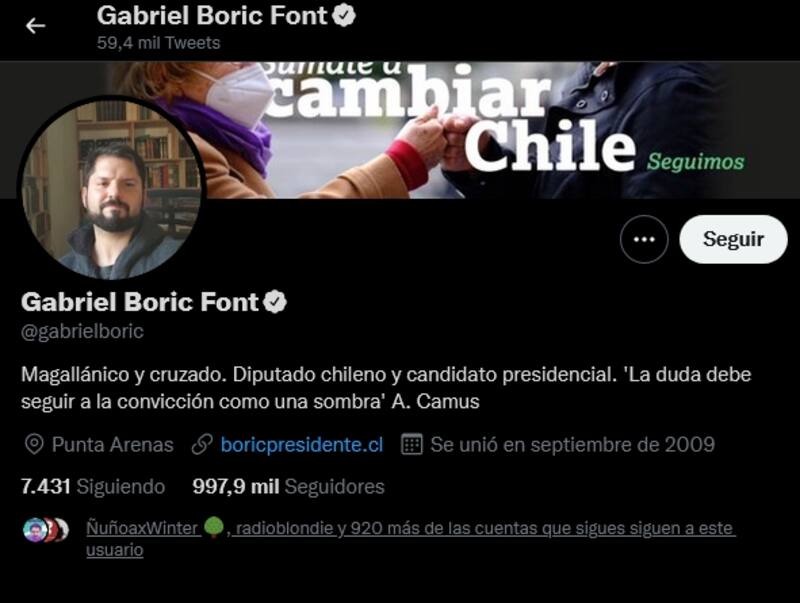800x603 pixels.
Task: Open ÑuñoaxWinter mutual follower link
Action: (142, 528)
